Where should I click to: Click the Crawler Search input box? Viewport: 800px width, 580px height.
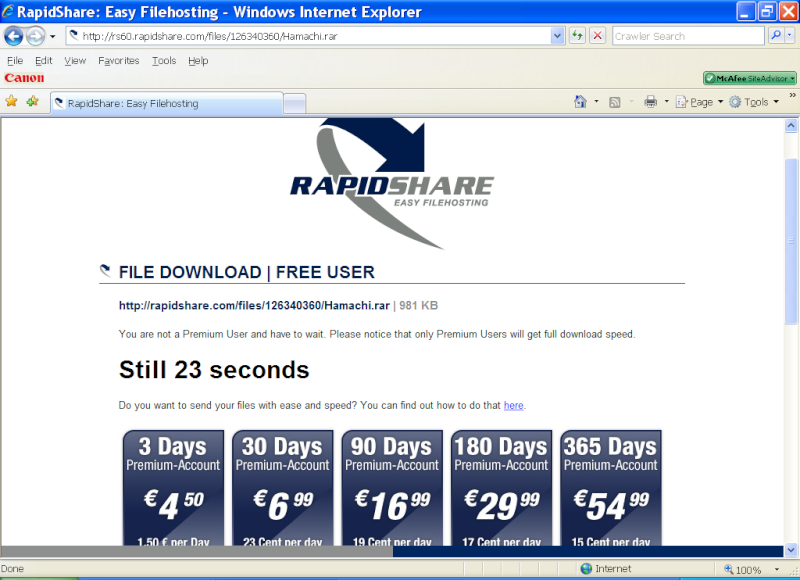pos(688,36)
